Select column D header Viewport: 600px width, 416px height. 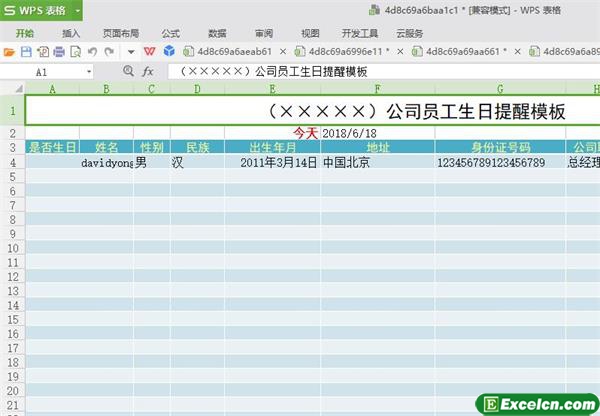click(x=197, y=89)
